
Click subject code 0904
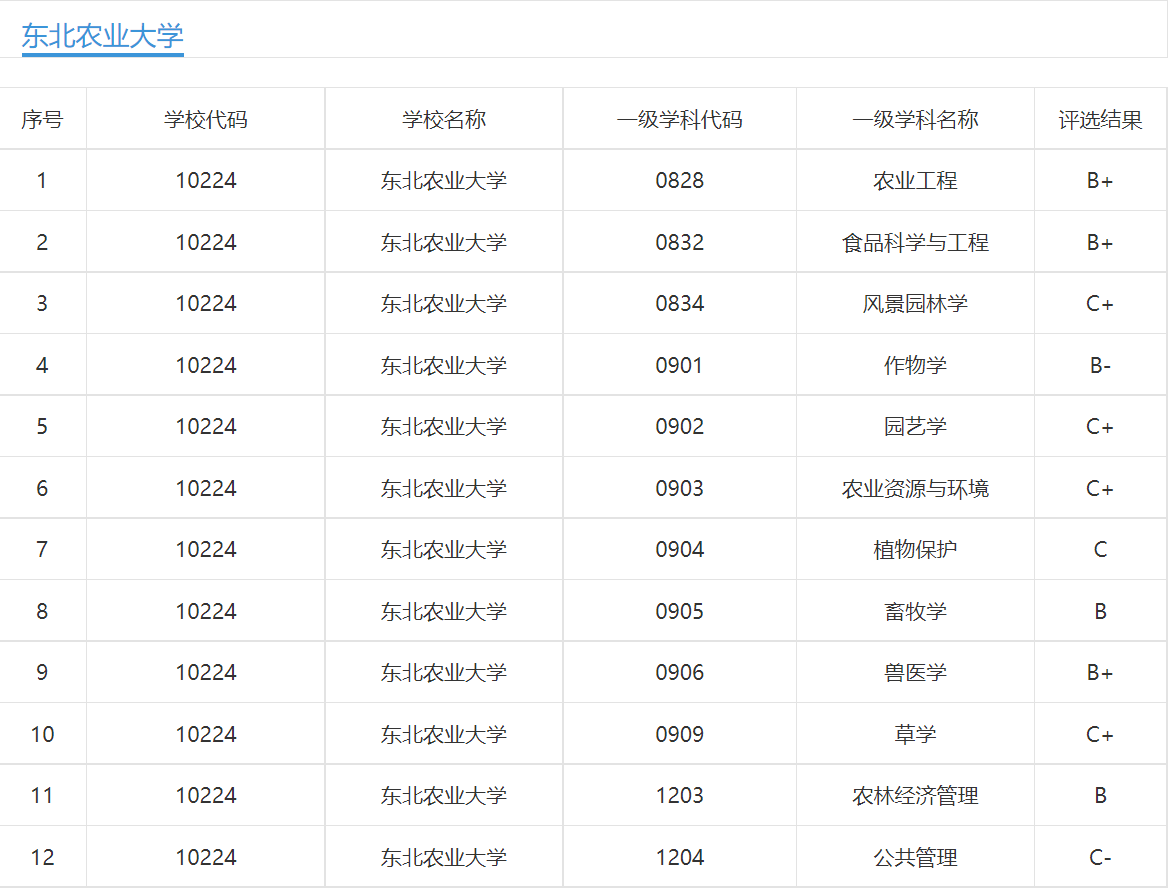coord(679,550)
